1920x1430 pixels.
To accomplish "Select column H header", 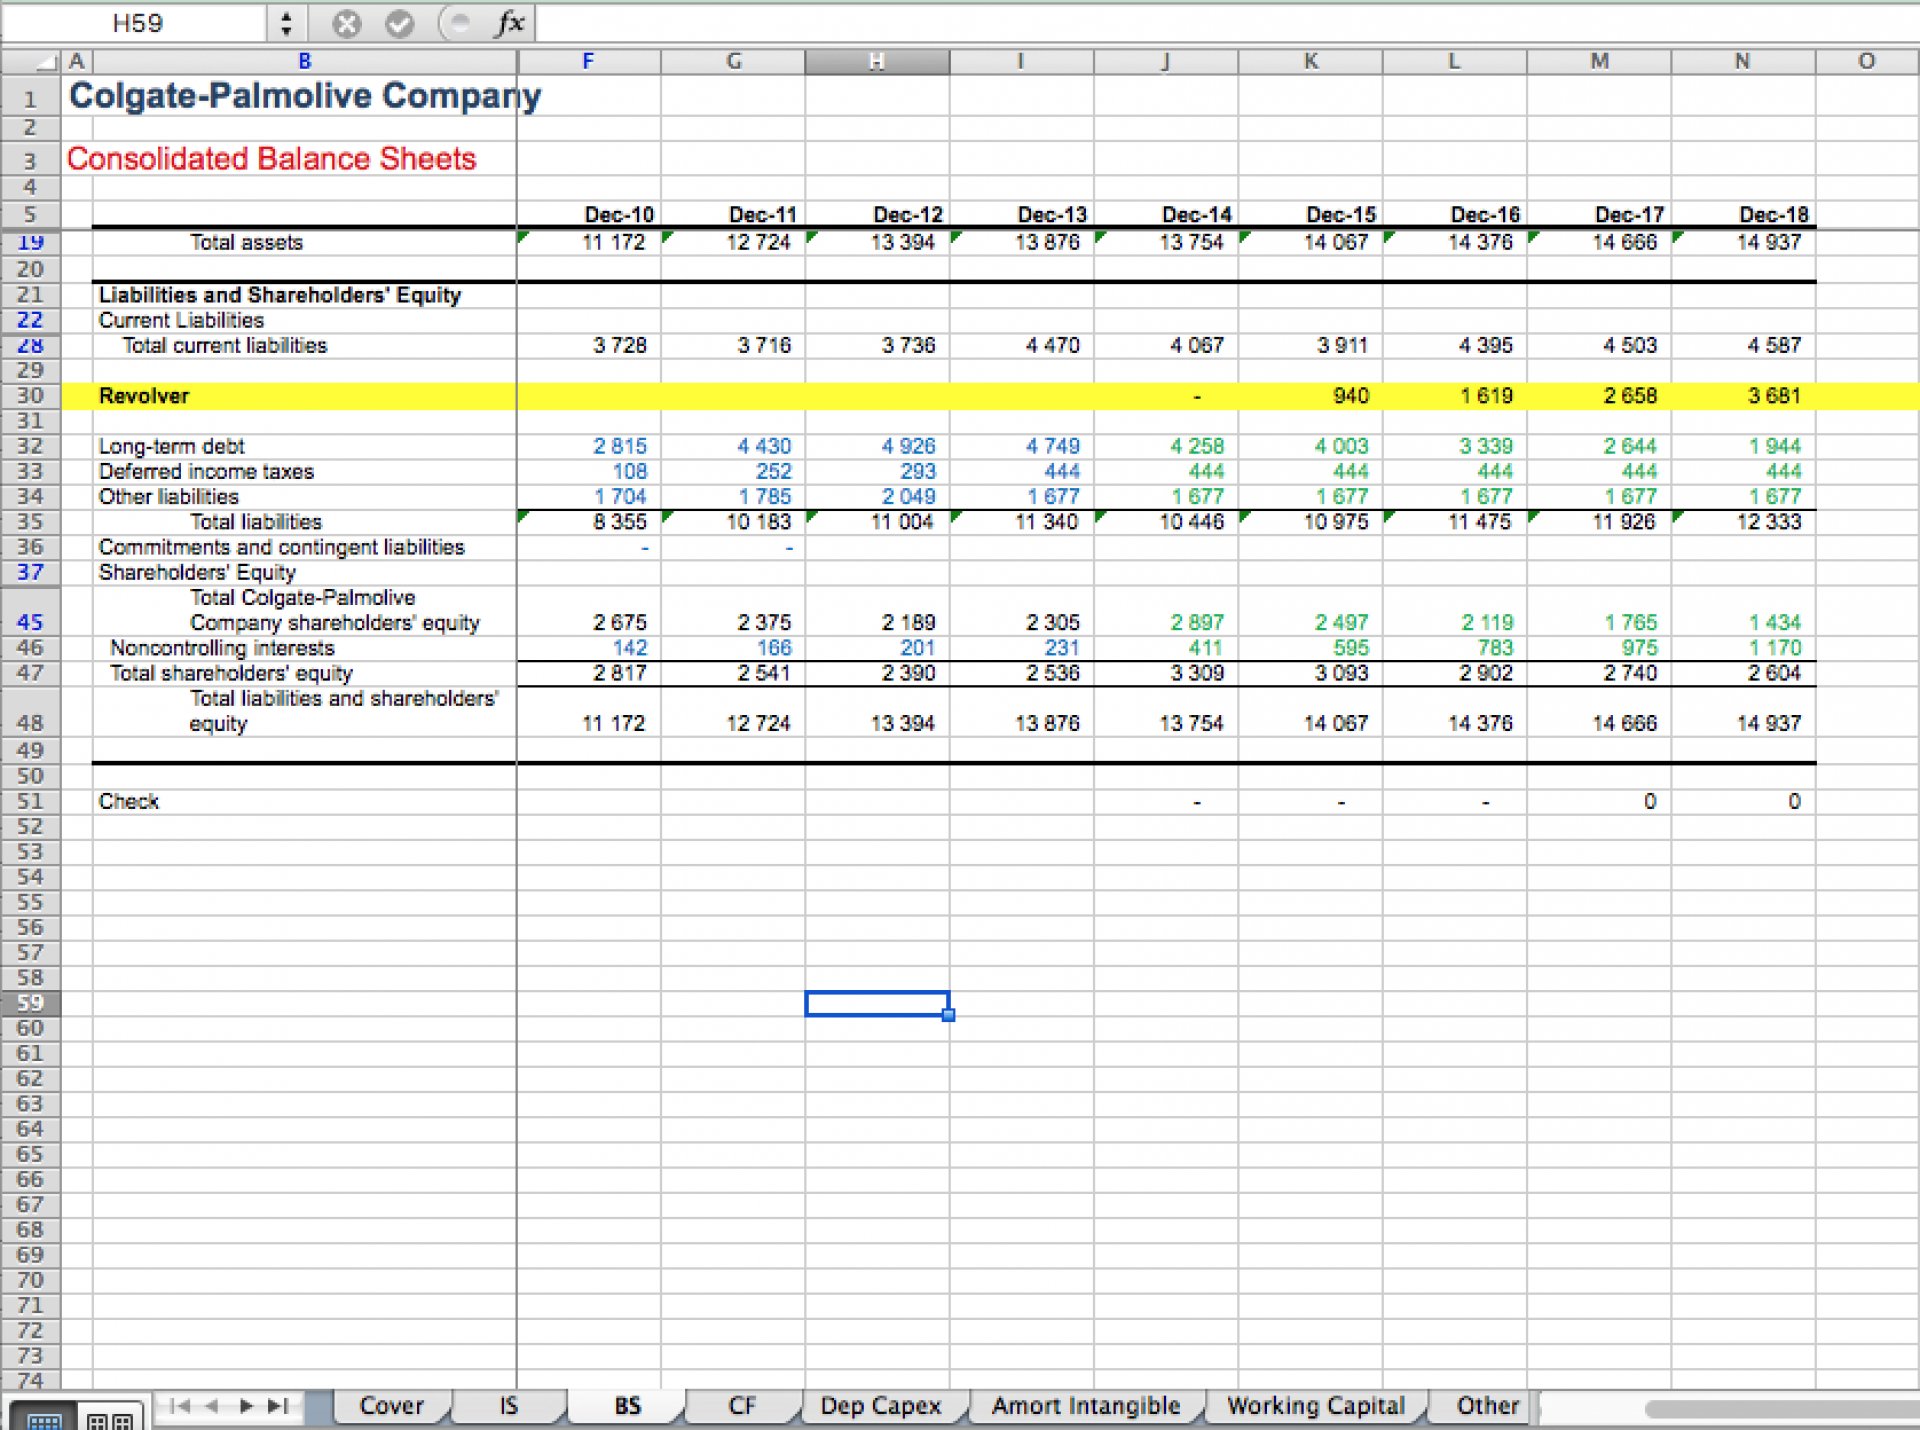I will pyautogui.click(x=877, y=62).
